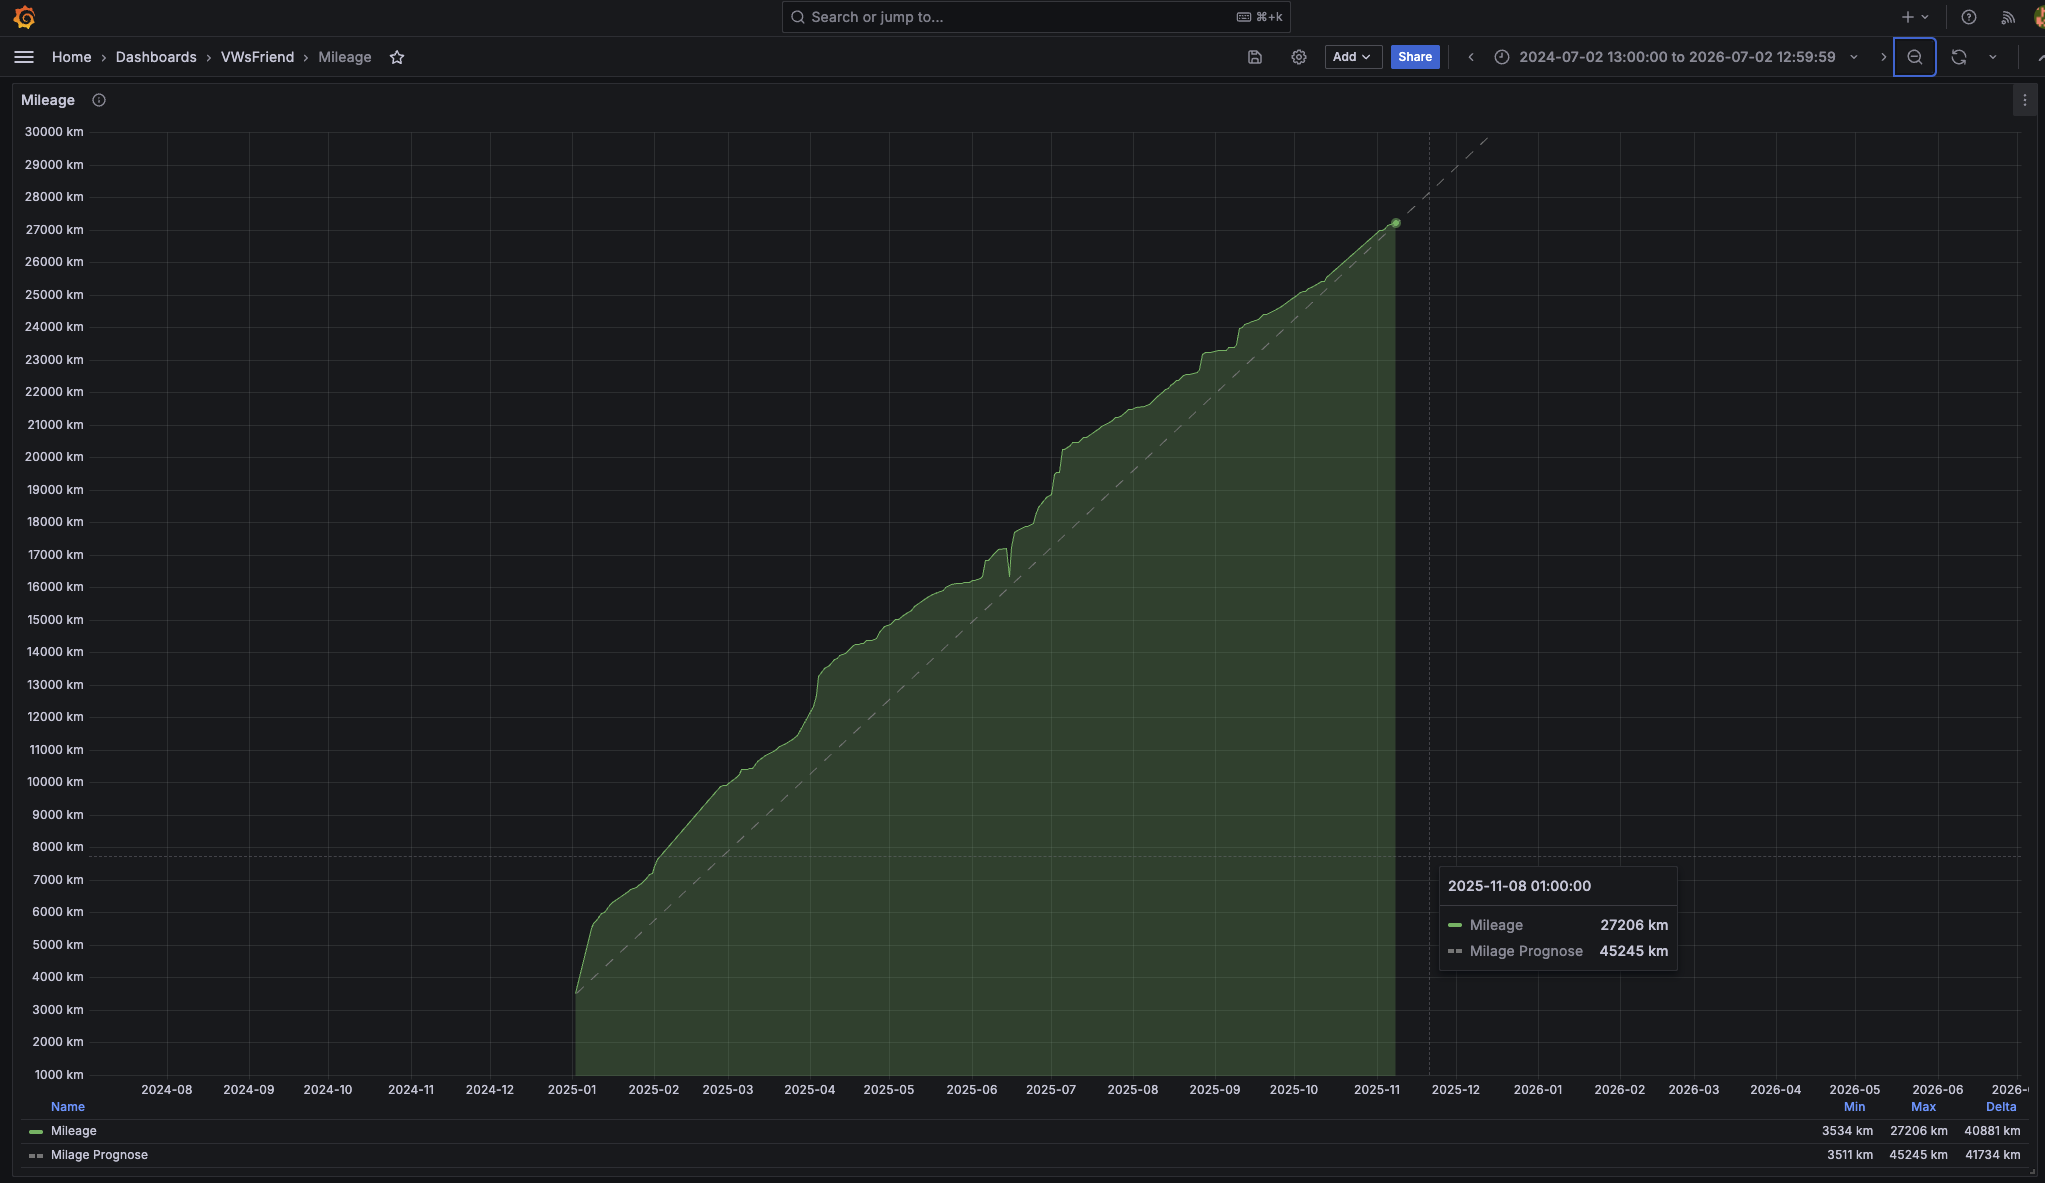2045x1183 pixels.
Task: Zoom out the time range
Action: click(1914, 57)
